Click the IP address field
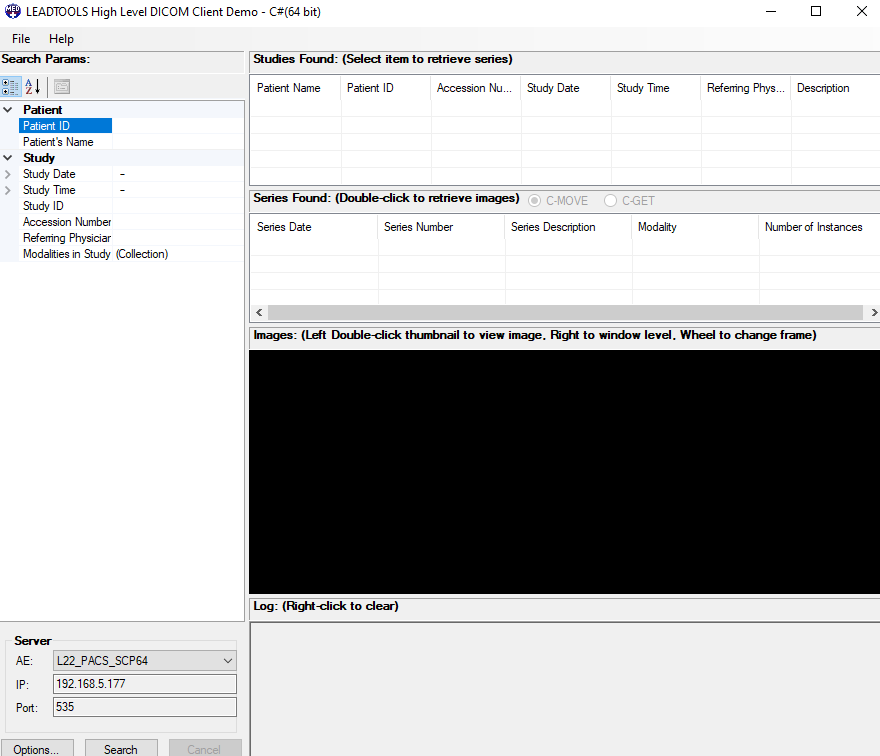The image size is (880, 756). click(145, 684)
